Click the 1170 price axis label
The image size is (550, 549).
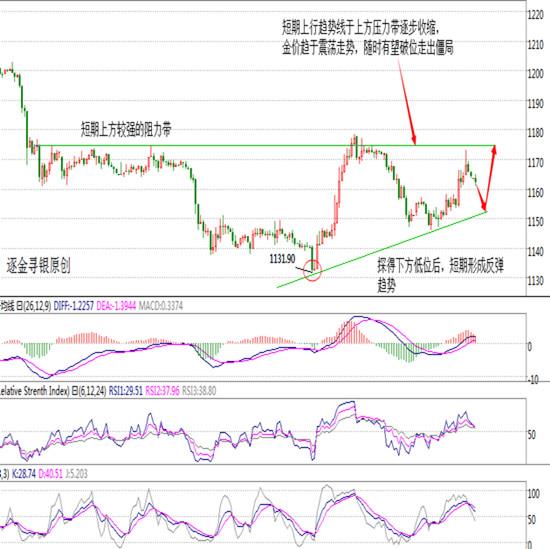[536, 163]
